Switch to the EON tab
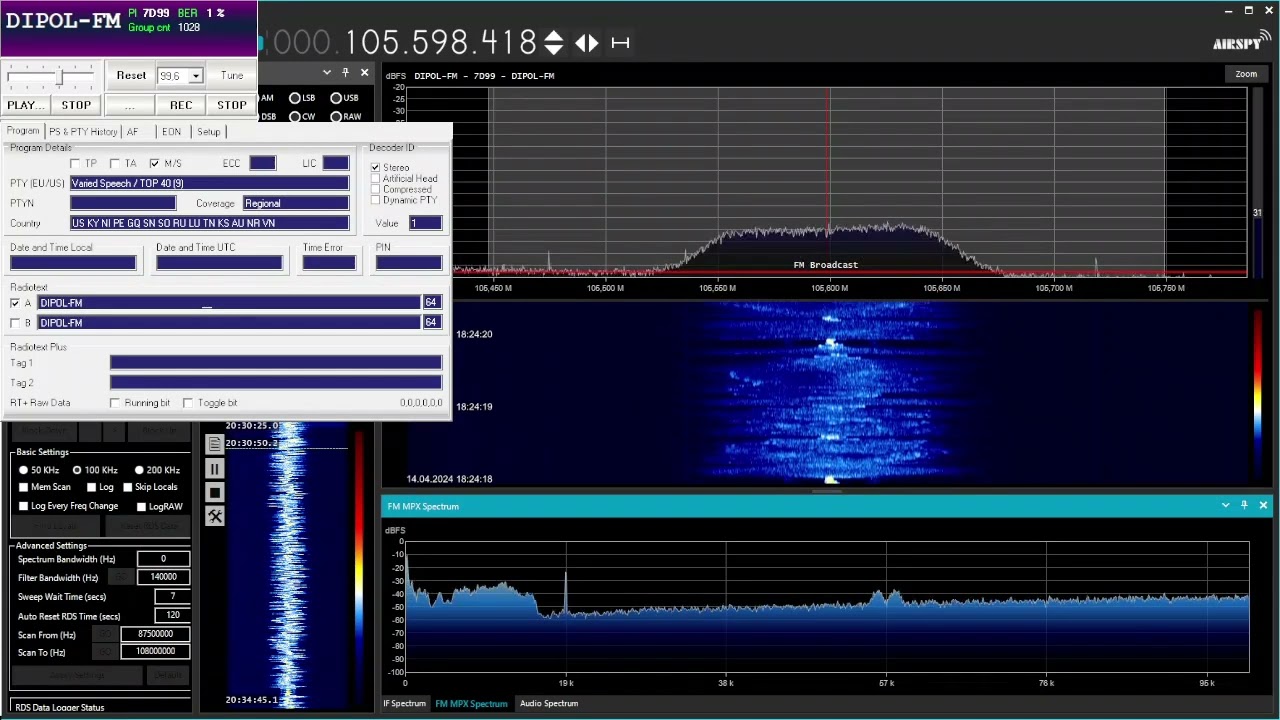 pos(172,132)
